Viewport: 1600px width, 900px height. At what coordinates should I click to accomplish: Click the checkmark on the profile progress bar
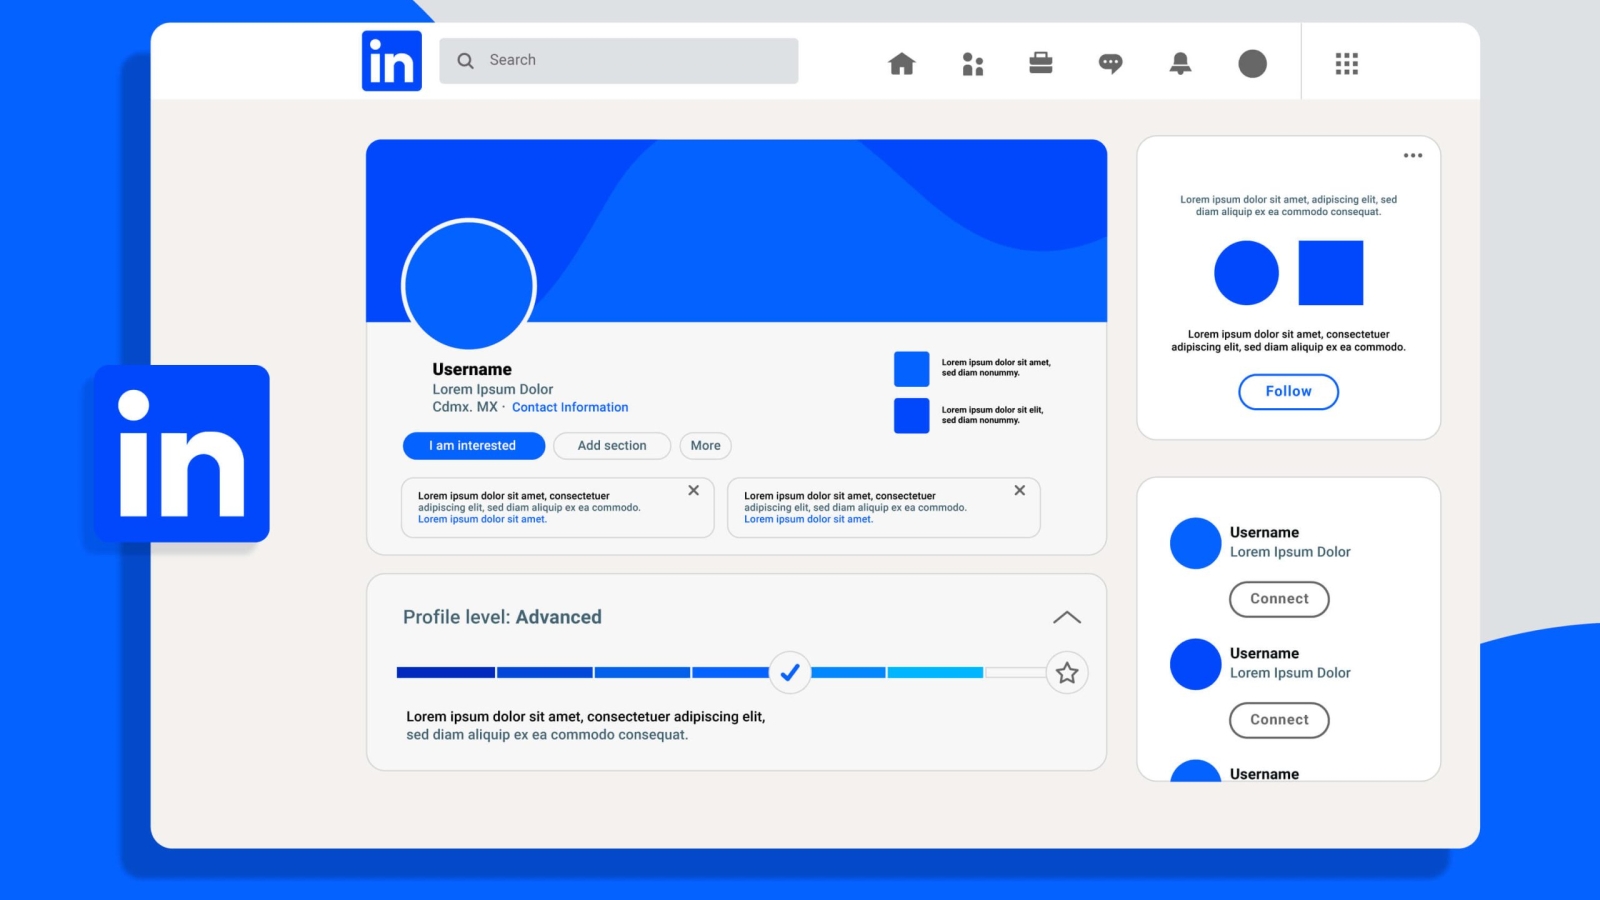pyautogui.click(x=789, y=673)
